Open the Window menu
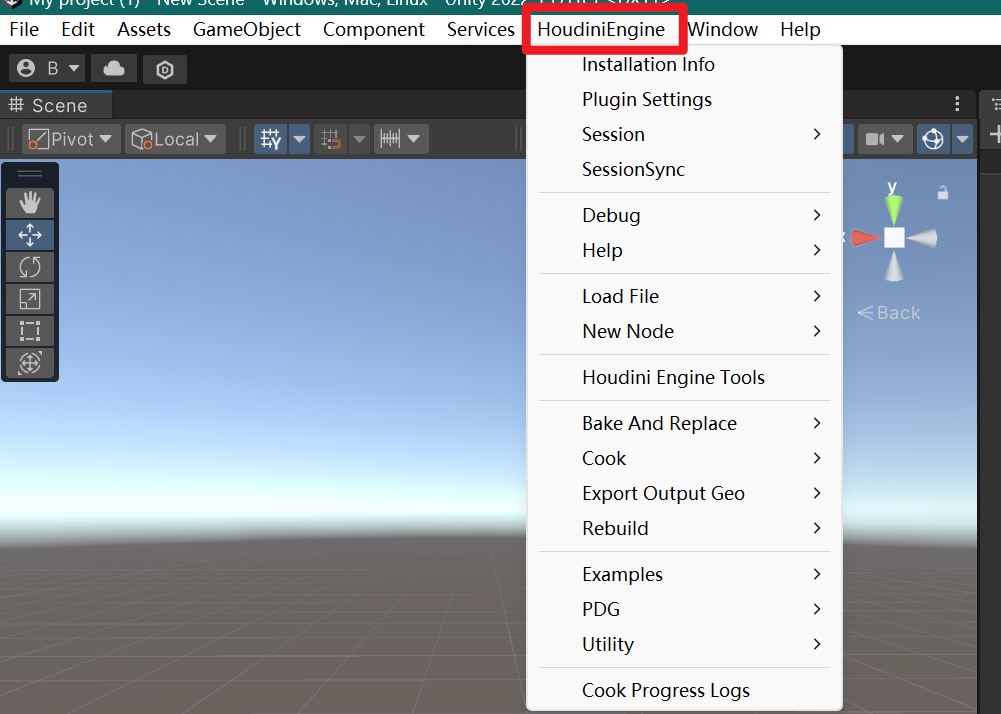Screen dimensions: 1001x714 (x=722, y=29)
